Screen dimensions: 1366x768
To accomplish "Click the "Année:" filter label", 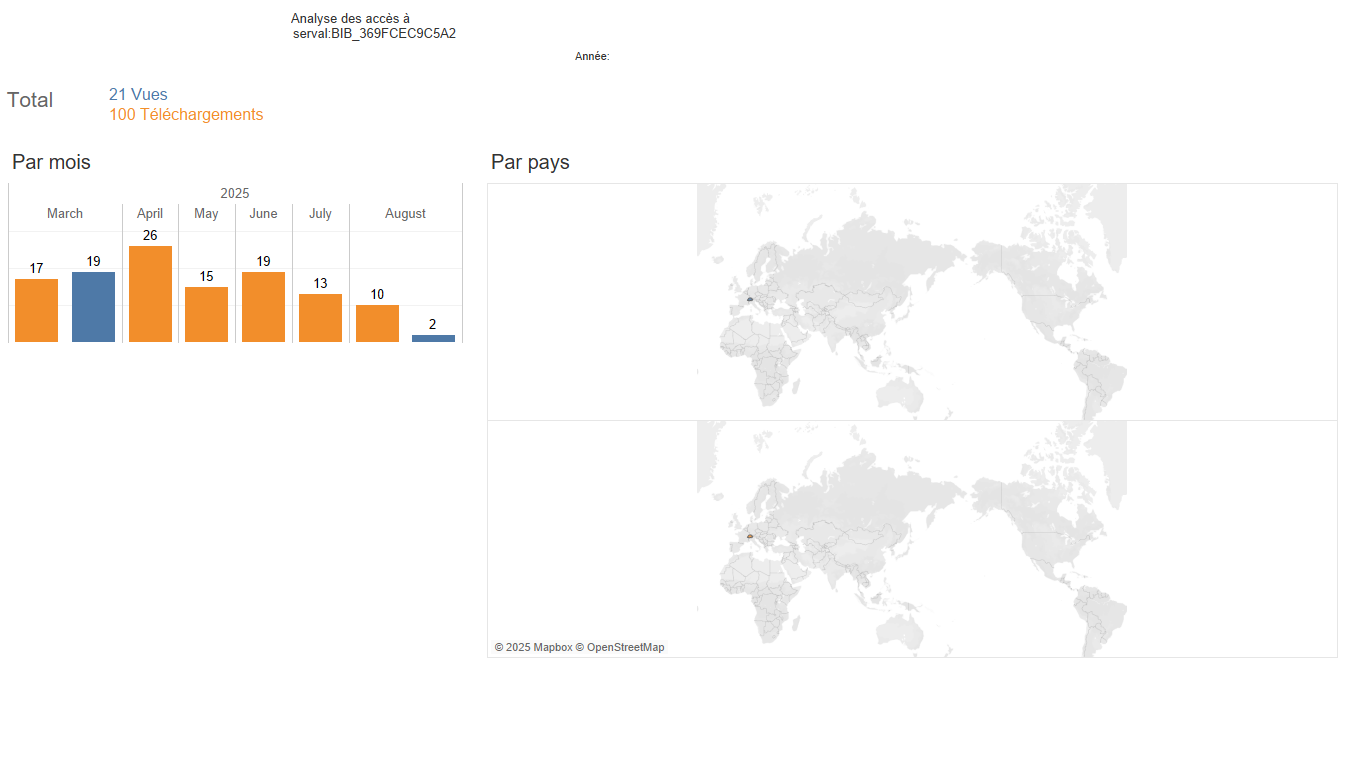I will pos(592,57).
